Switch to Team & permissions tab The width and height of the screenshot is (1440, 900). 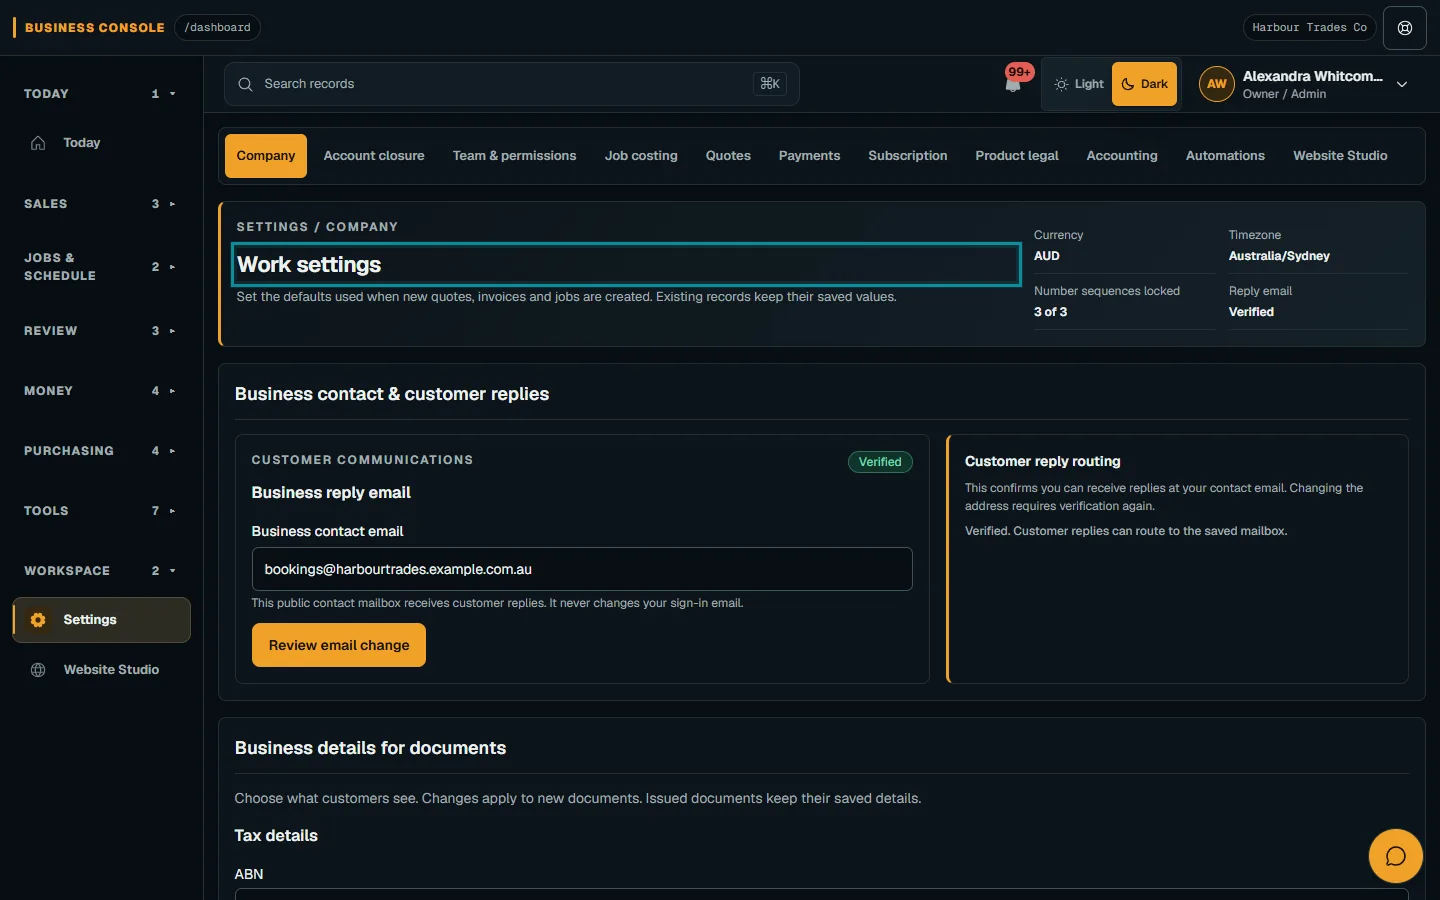pyautogui.click(x=514, y=156)
